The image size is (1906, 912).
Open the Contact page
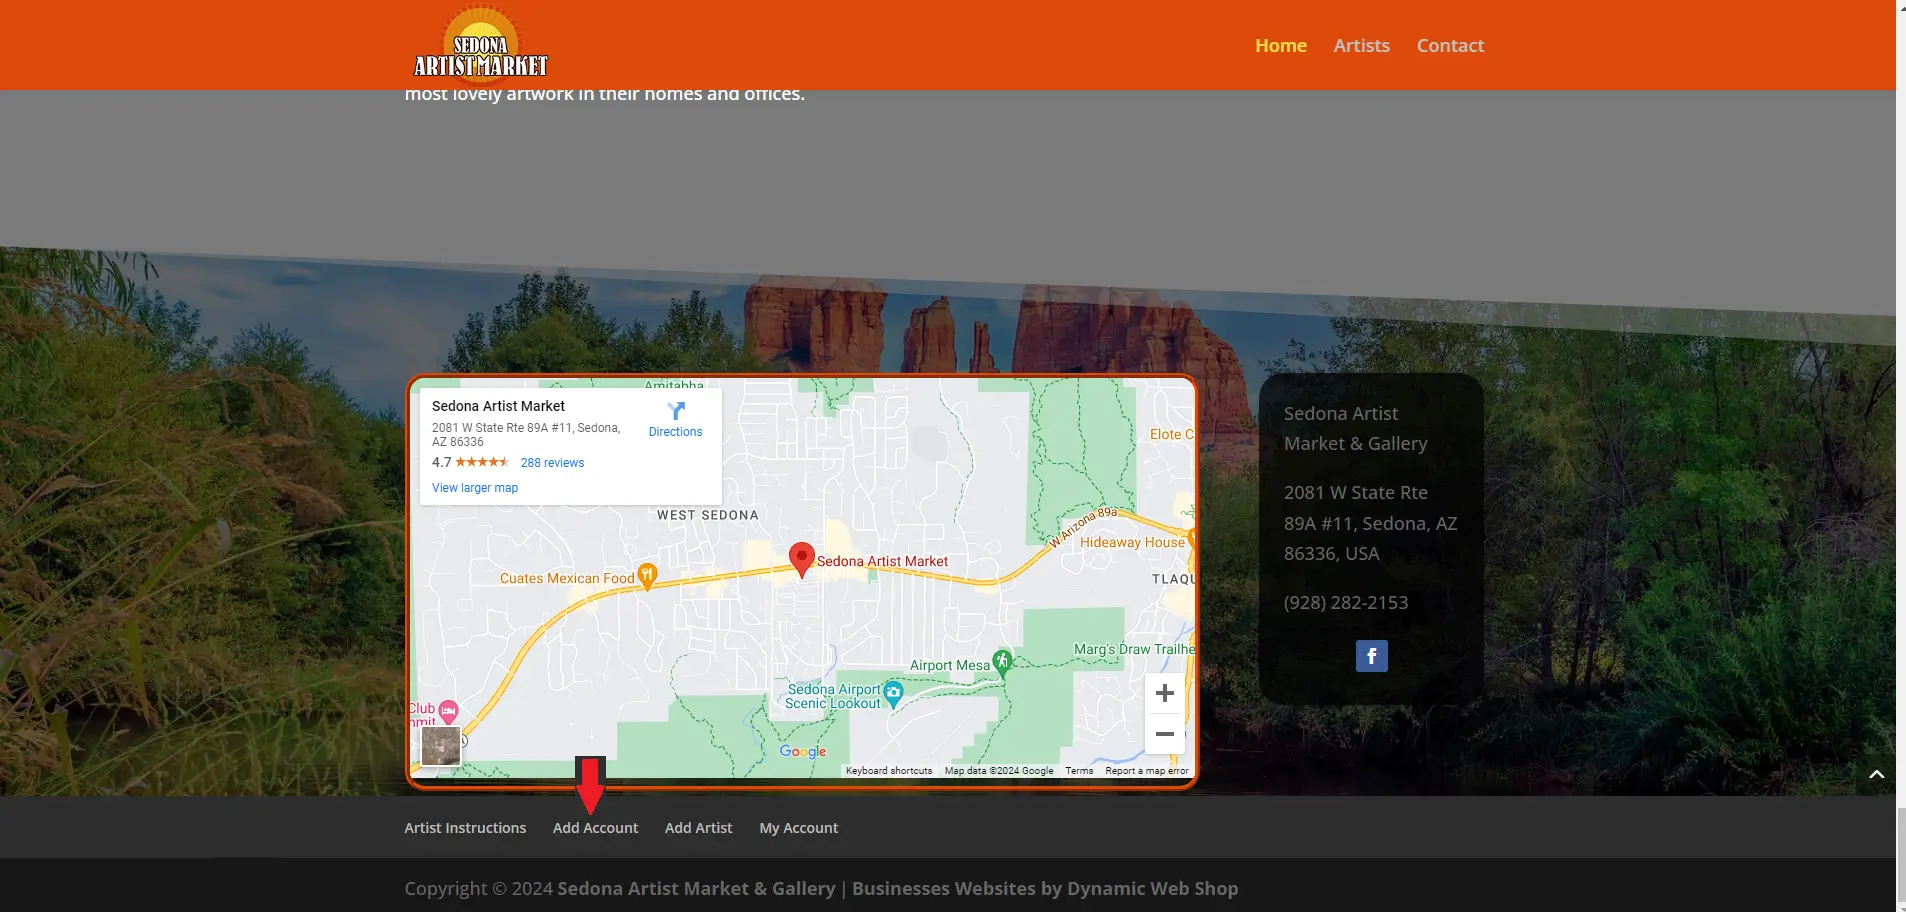coord(1449,46)
